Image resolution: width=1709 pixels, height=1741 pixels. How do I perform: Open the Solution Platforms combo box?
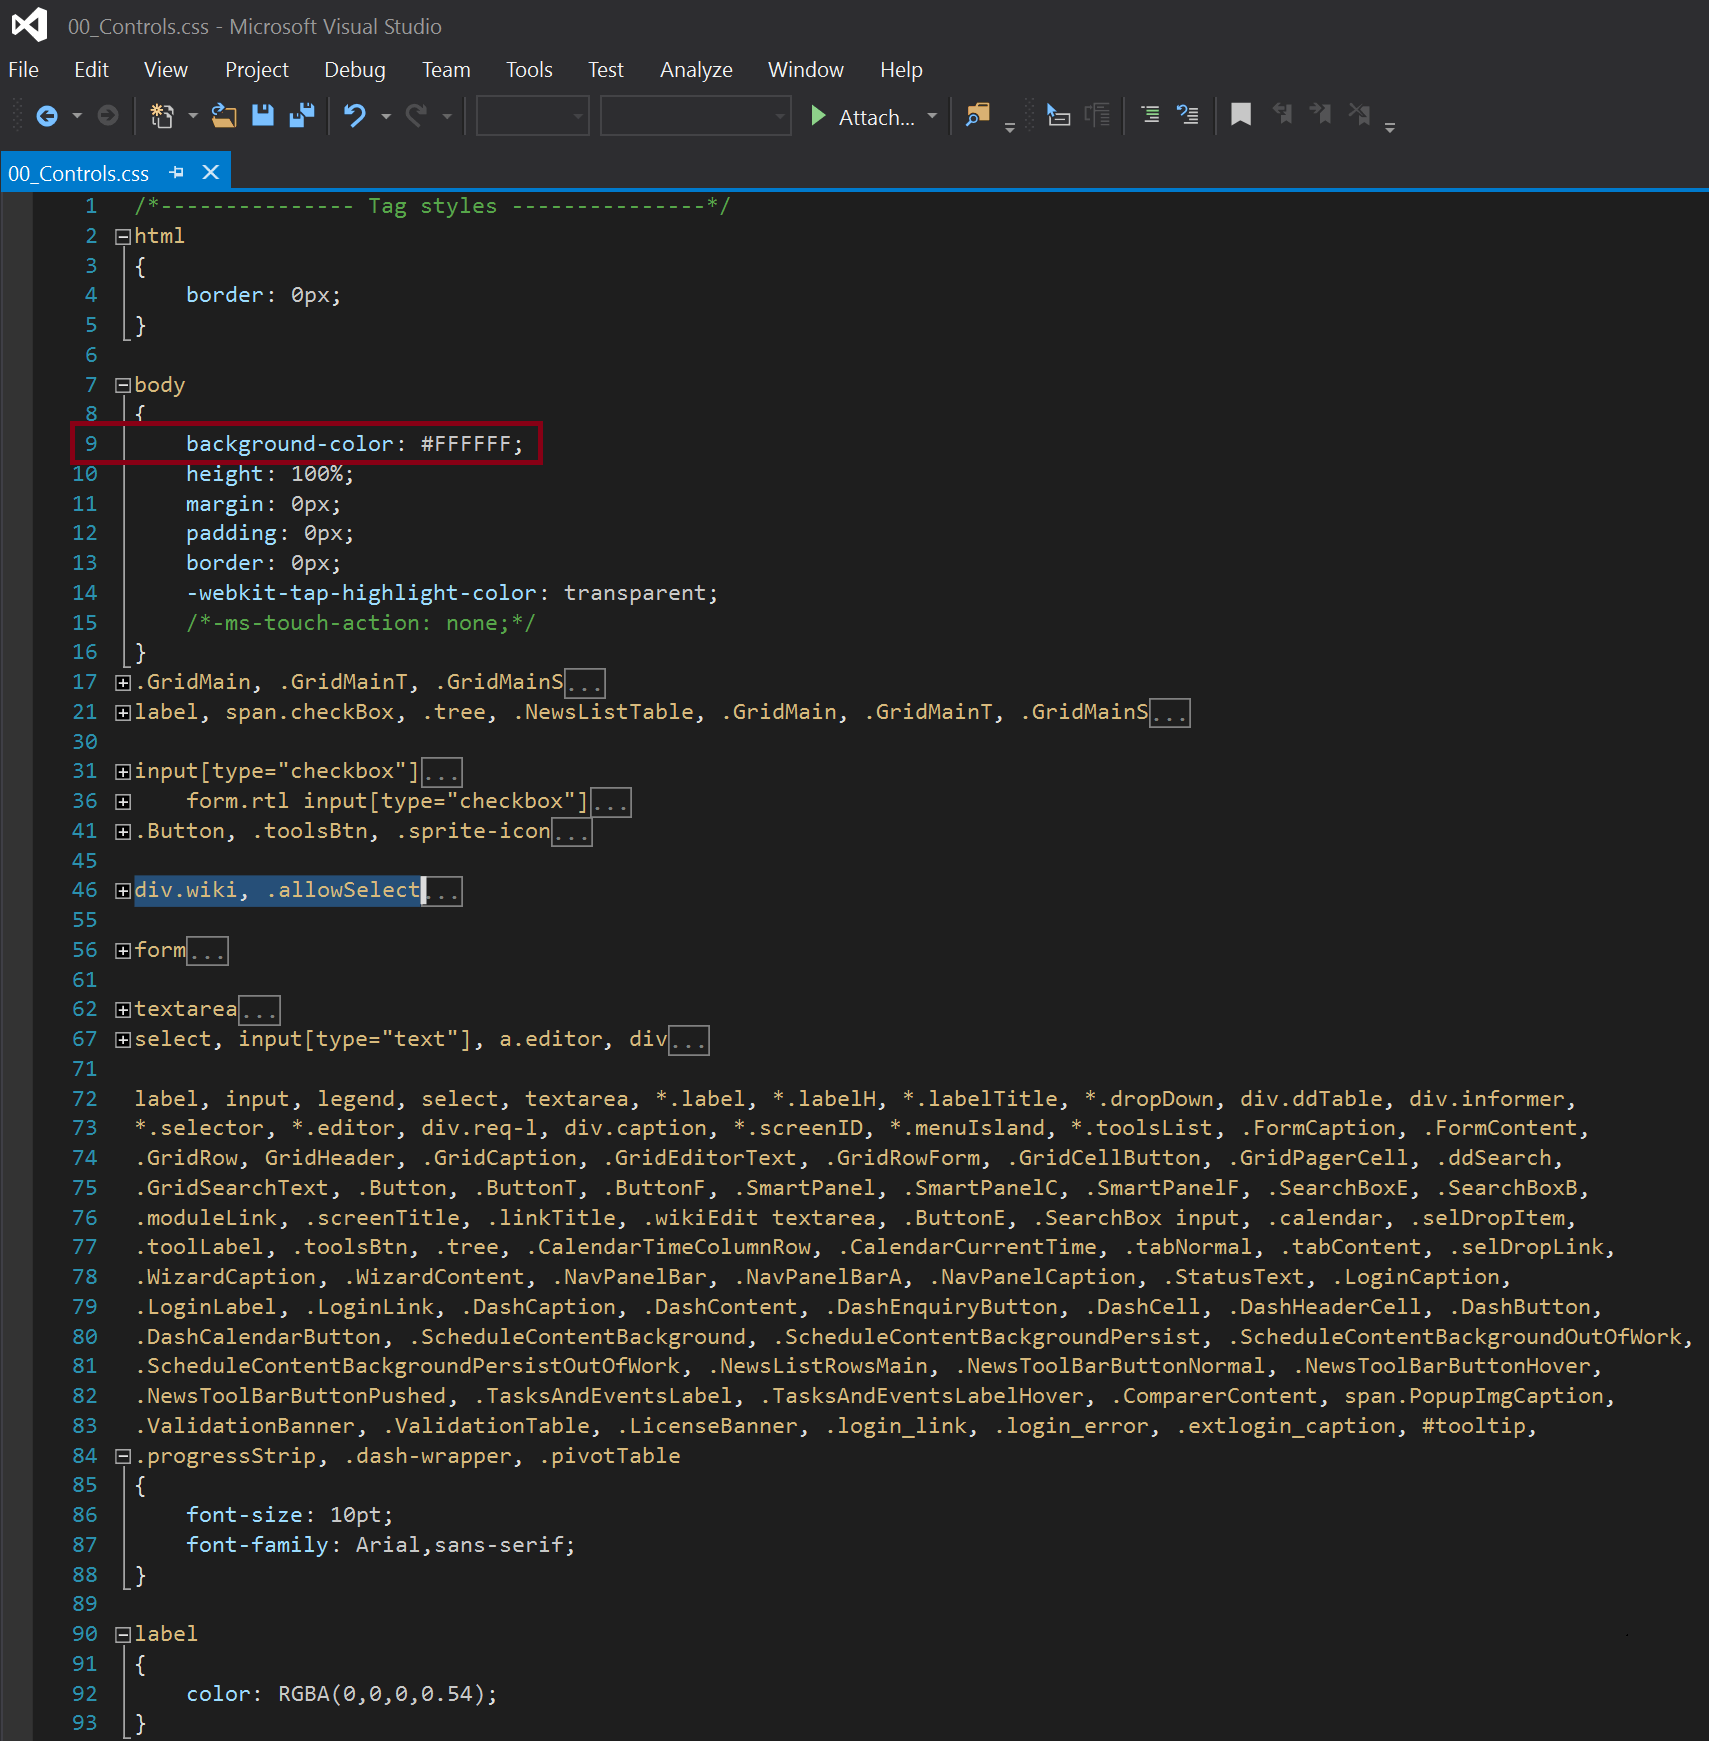696,116
